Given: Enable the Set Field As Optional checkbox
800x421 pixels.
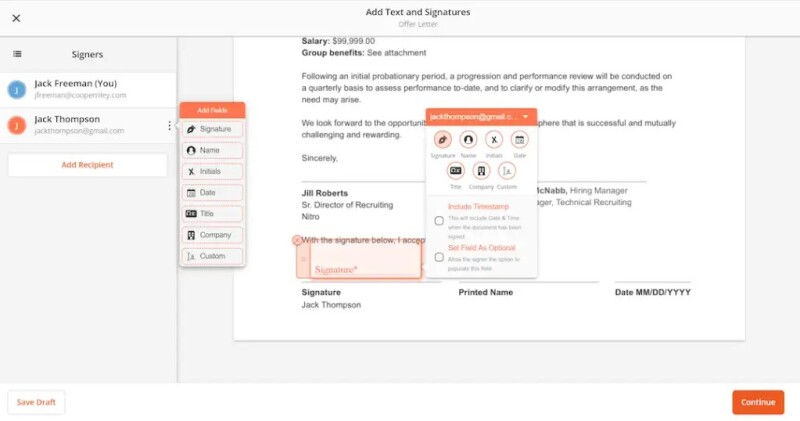Looking at the screenshot, I should [x=439, y=257].
